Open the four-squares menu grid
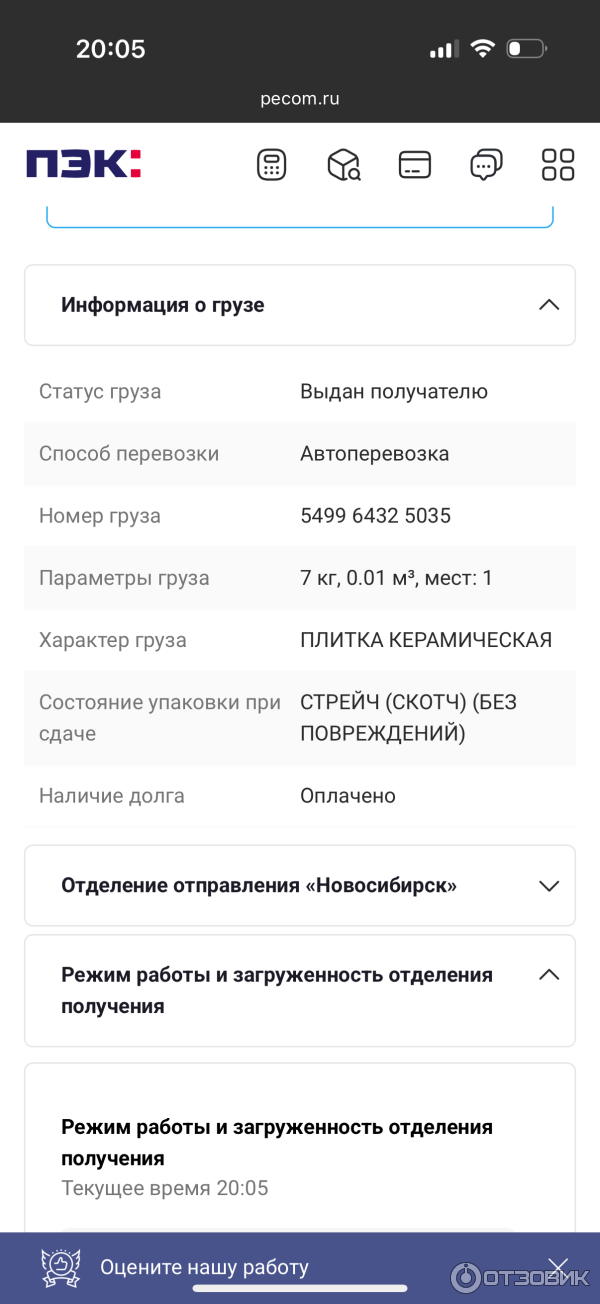600x1304 pixels. 558,165
